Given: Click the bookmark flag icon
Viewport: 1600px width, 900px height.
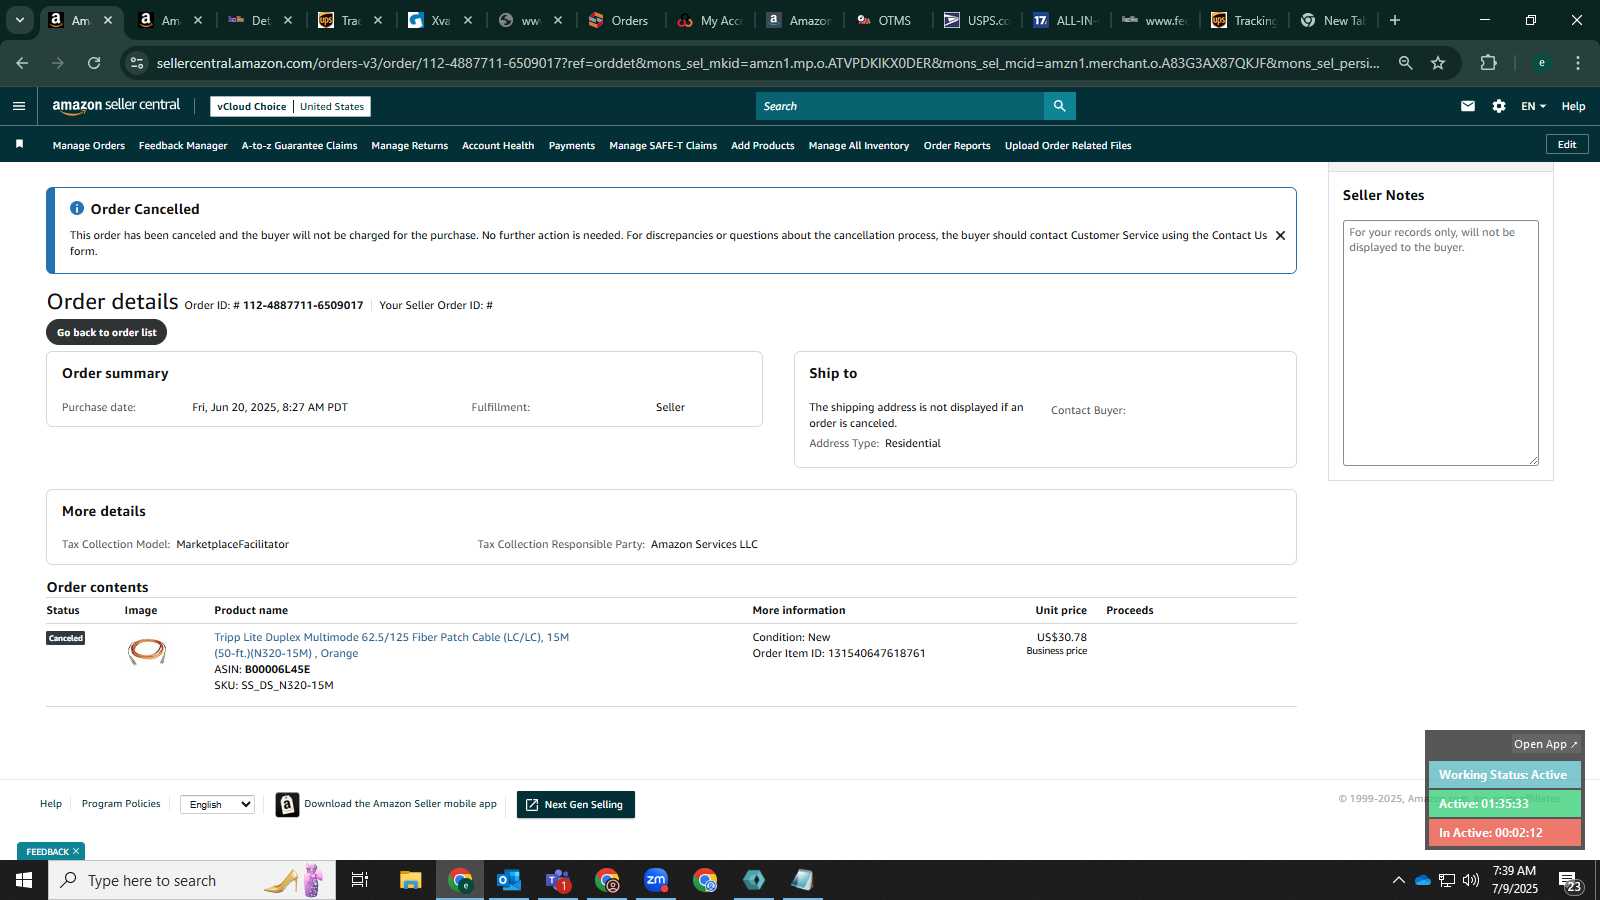Looking at the screenshot, I should click(19, 145).
